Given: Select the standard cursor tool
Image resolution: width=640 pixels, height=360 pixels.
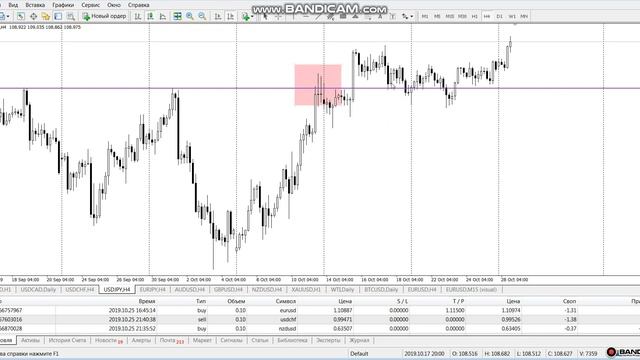Looking at the screenshot, I should pyautogui.click(x=265, y=16).
